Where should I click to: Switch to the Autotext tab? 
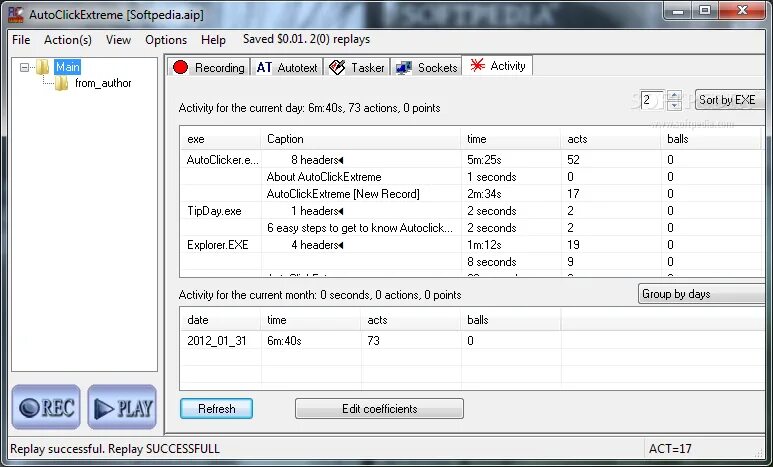287,68
